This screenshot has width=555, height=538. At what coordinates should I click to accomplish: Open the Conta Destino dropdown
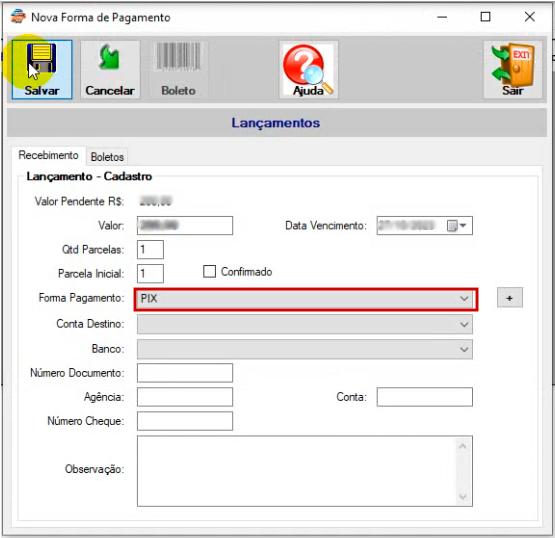305,324
